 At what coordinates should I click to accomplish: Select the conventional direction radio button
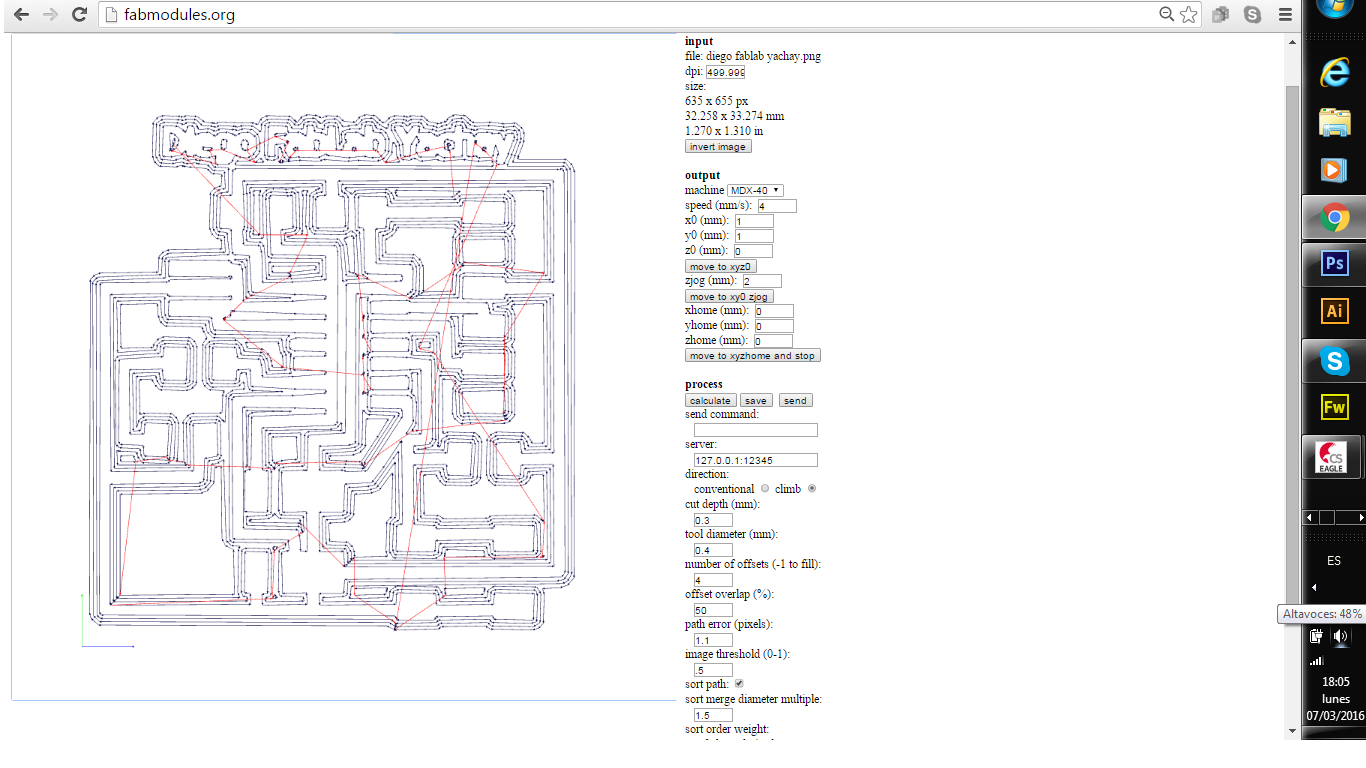[765, 488]
